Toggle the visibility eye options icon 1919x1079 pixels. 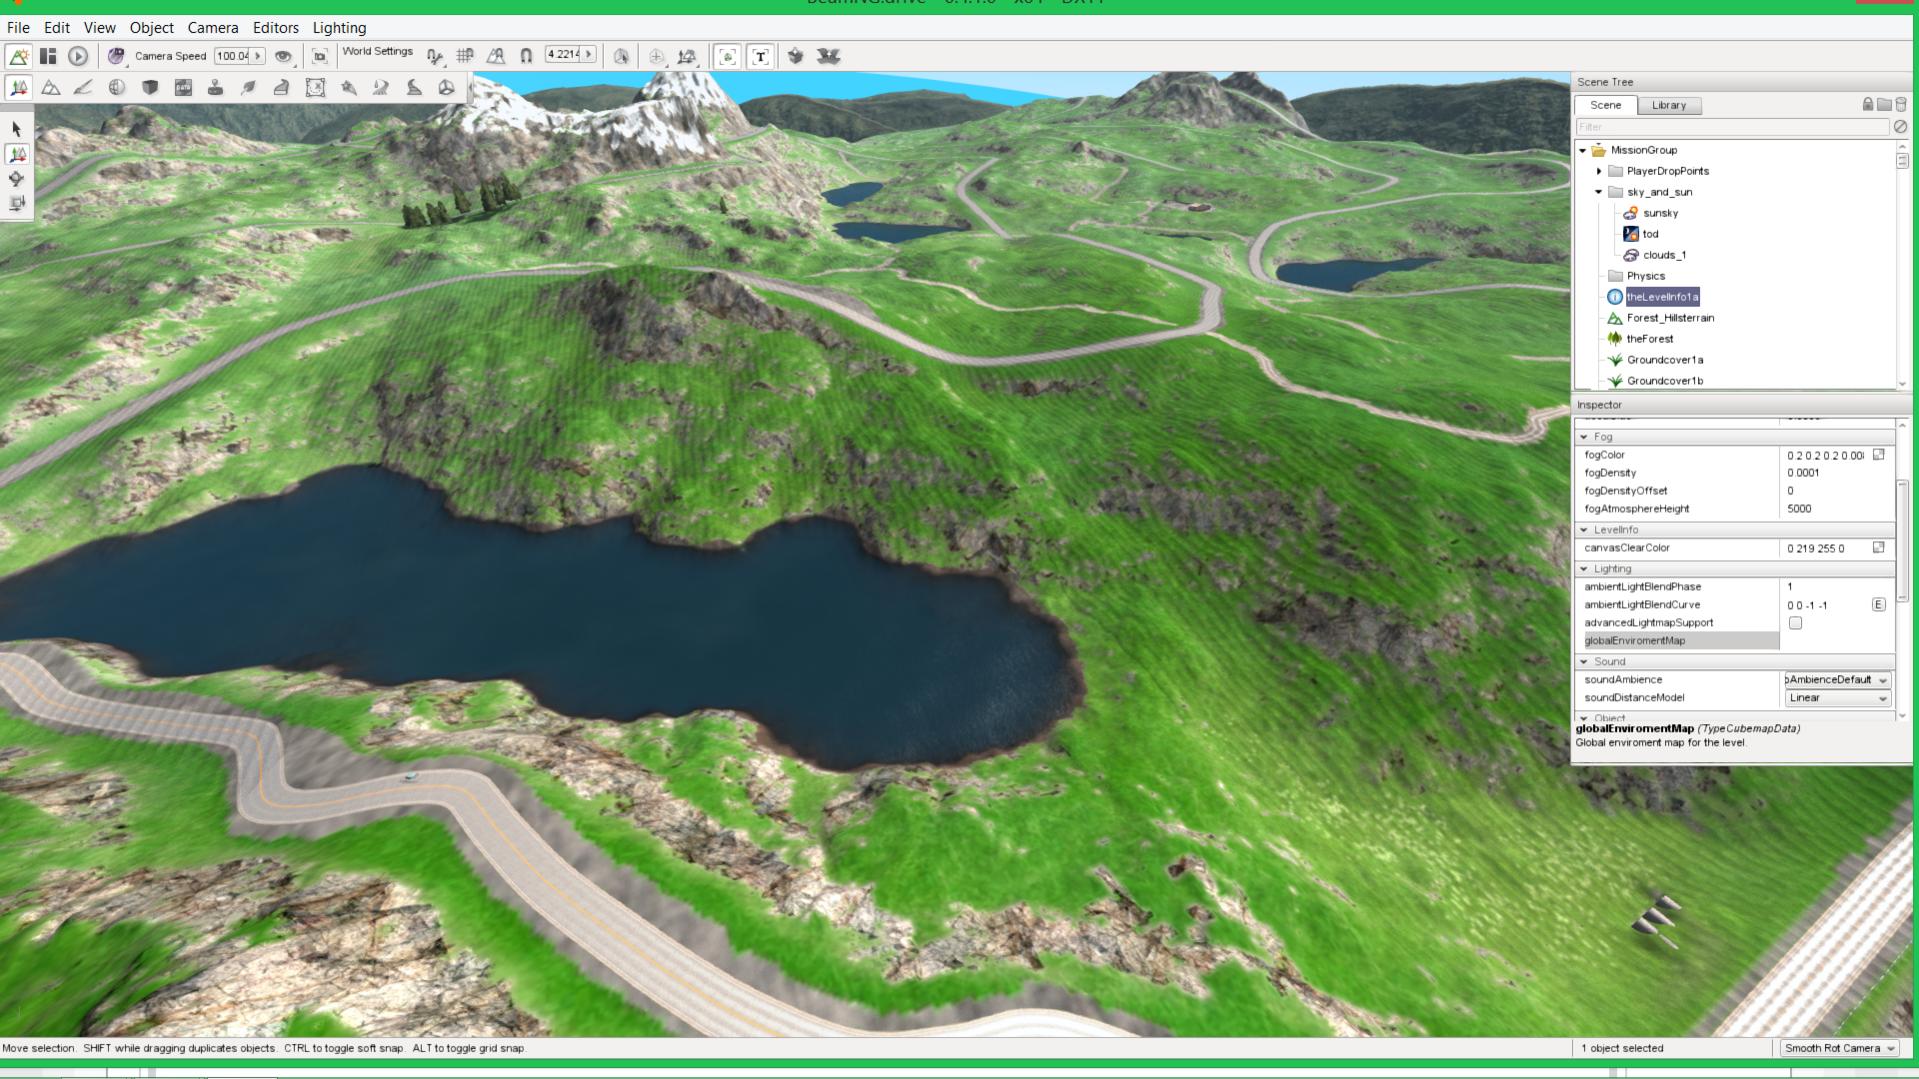click(284, 56)
